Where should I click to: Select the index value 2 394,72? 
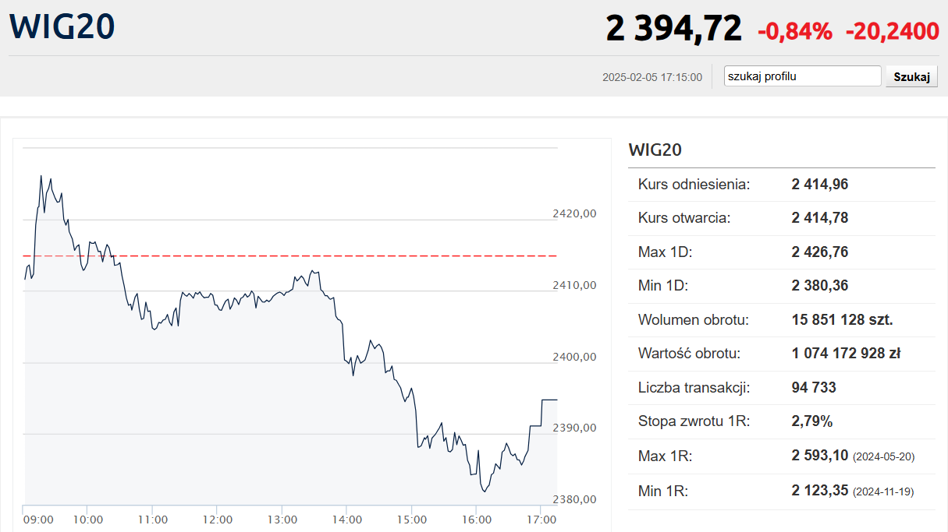tap(674, 29)
